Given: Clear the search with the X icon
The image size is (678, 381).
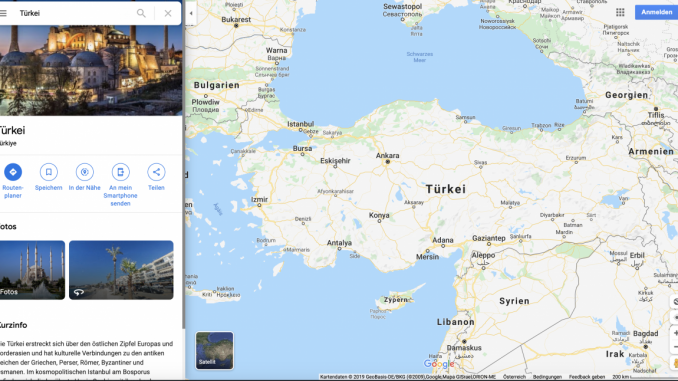Looking at the screenshot, I should pyautogui.click(x=168, y=13).
